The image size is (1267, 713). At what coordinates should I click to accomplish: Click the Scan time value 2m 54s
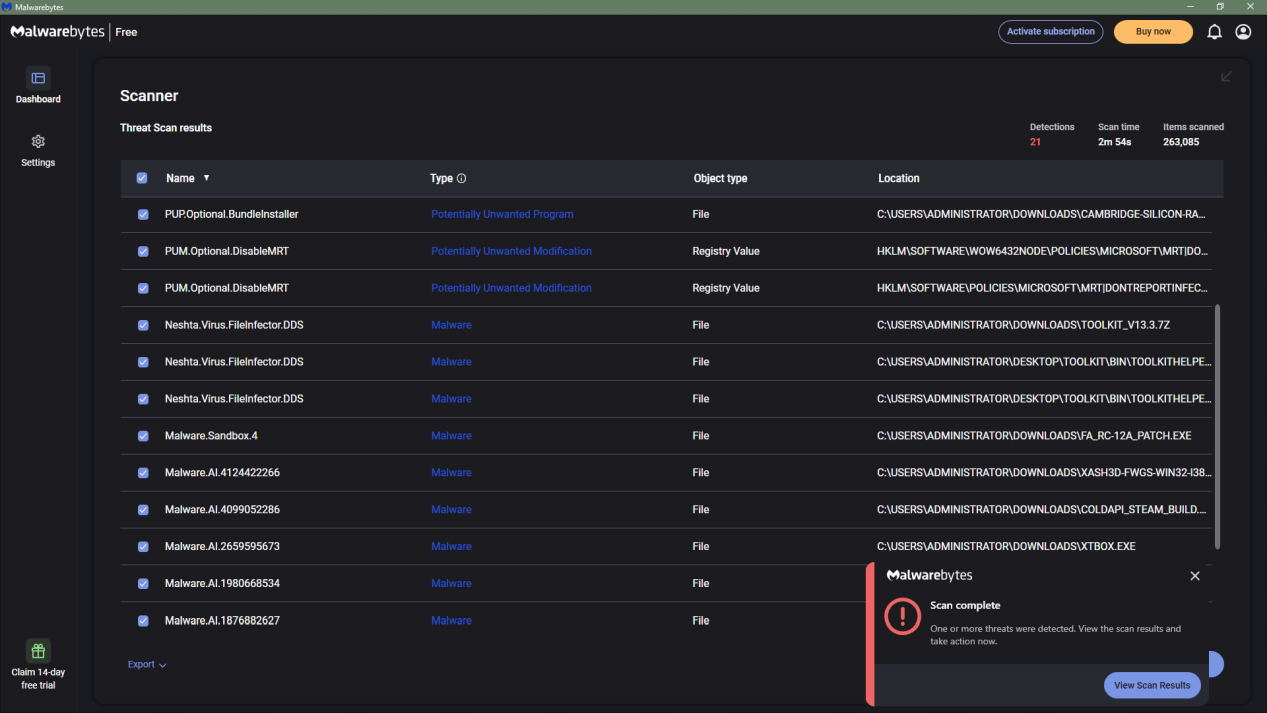(1114, 142)
